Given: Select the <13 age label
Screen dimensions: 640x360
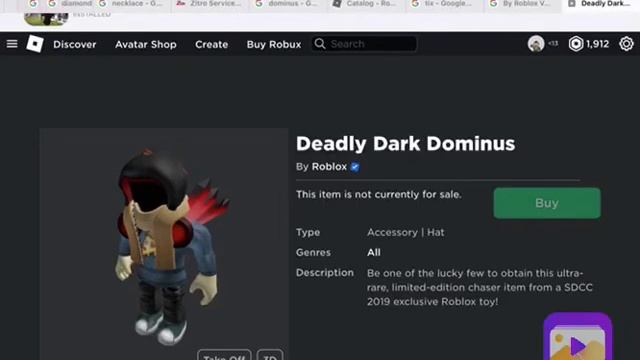Looking at the screenshot, I should click(553, 43).
